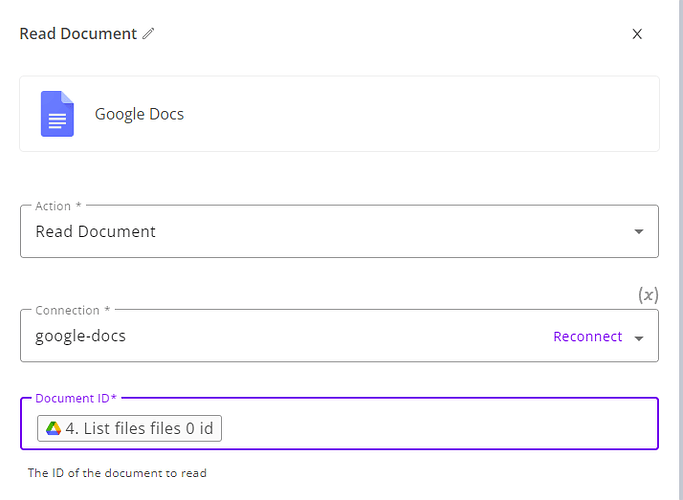Click the blue Google Docs file icon
This screenshot has height=500, width=683.
(57, 114)
